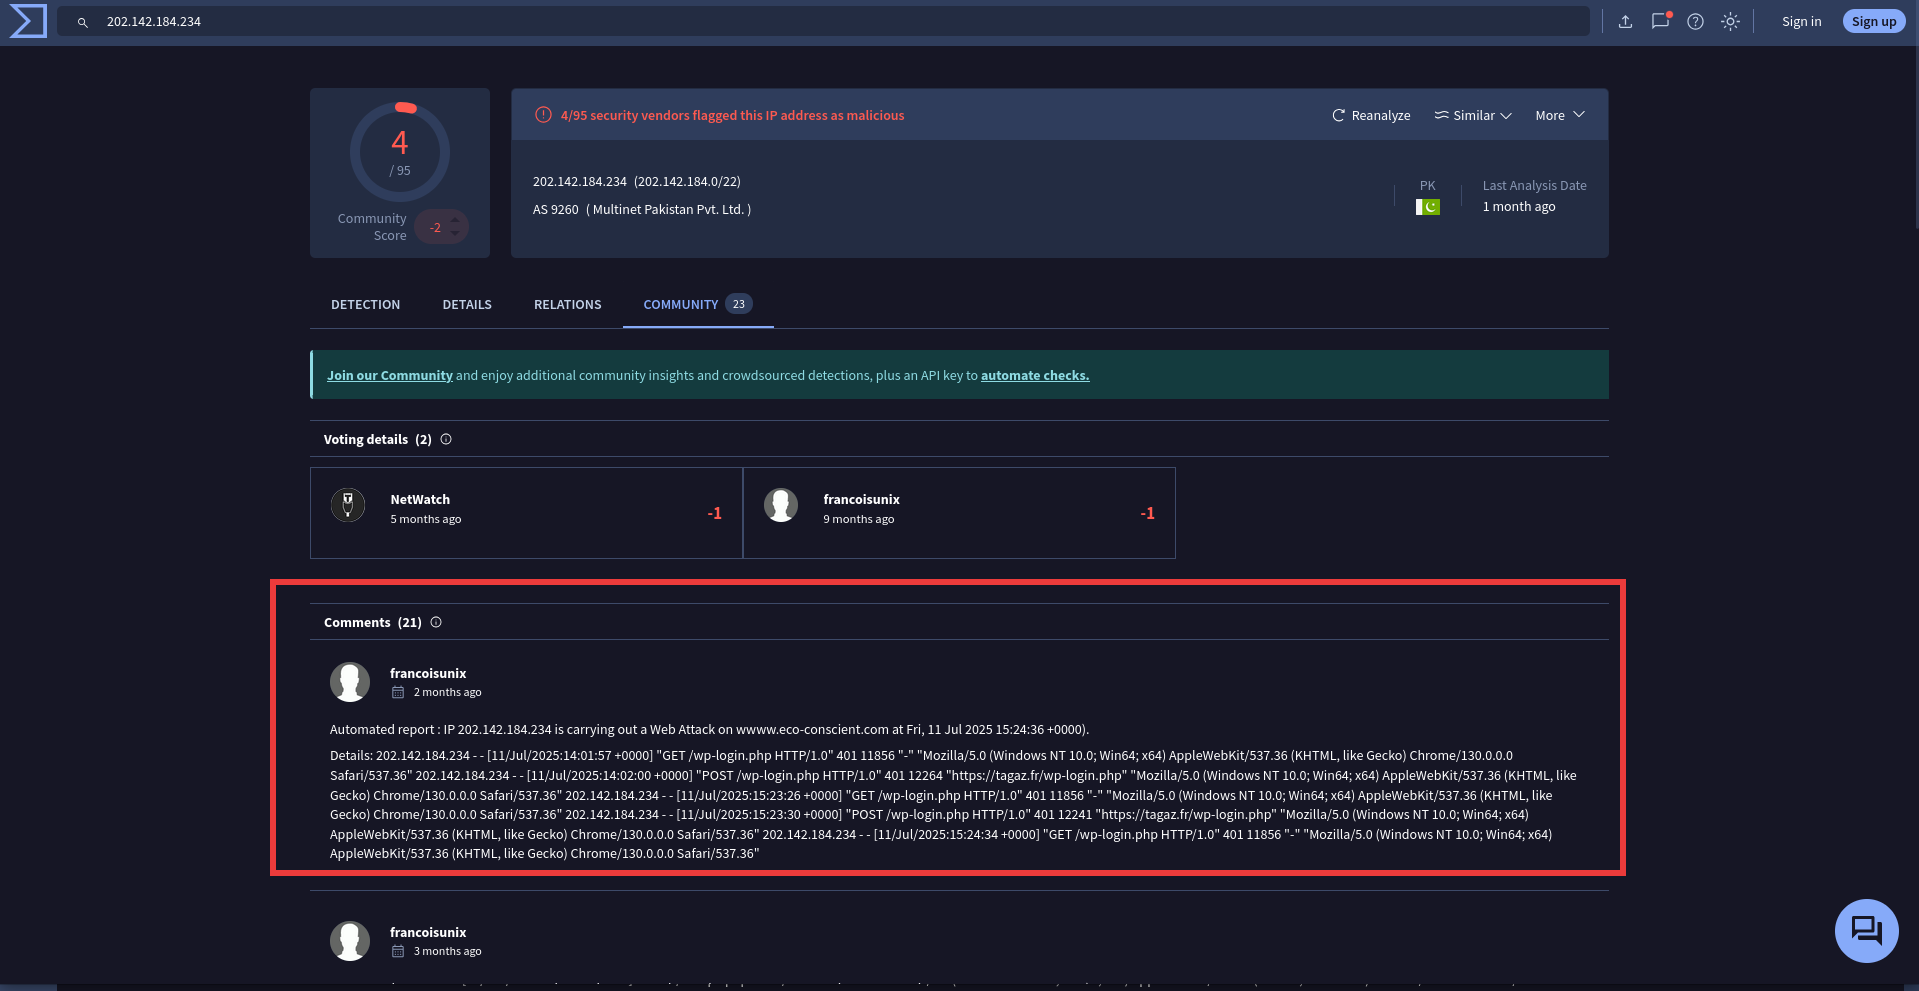This screenshot has height=991, width=1919.
Task: Click the info icon beside Voting details
Action: click(x=445, y=439)
